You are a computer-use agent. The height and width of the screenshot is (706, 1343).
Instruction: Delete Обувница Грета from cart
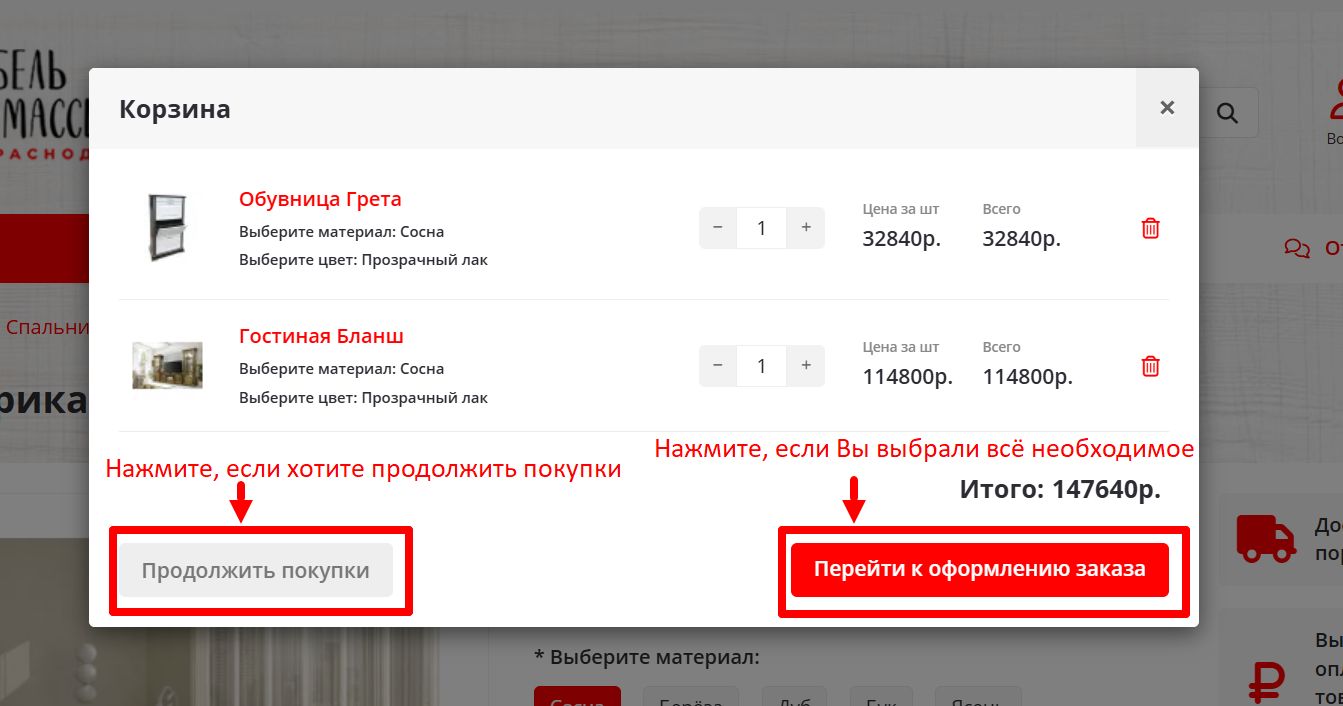click(1151, 228)
